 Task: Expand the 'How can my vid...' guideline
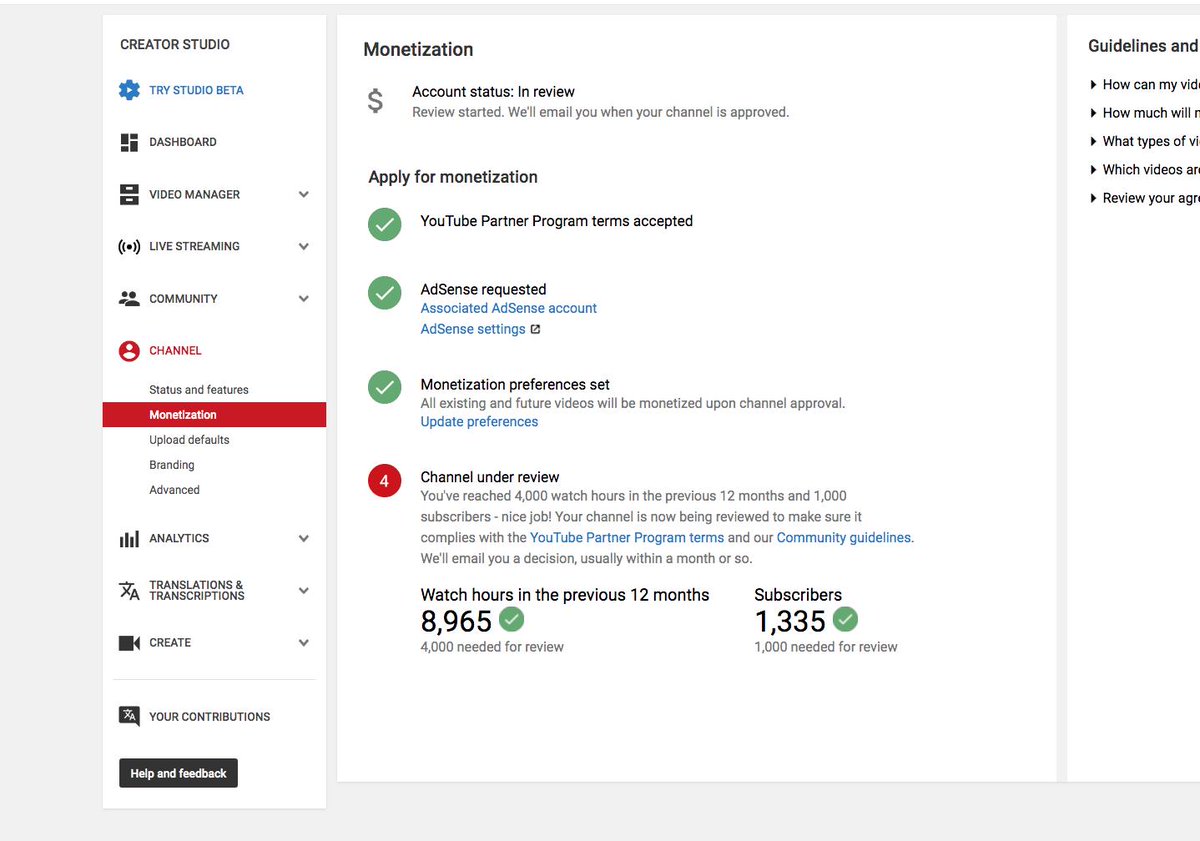[x=1145, y=85]
